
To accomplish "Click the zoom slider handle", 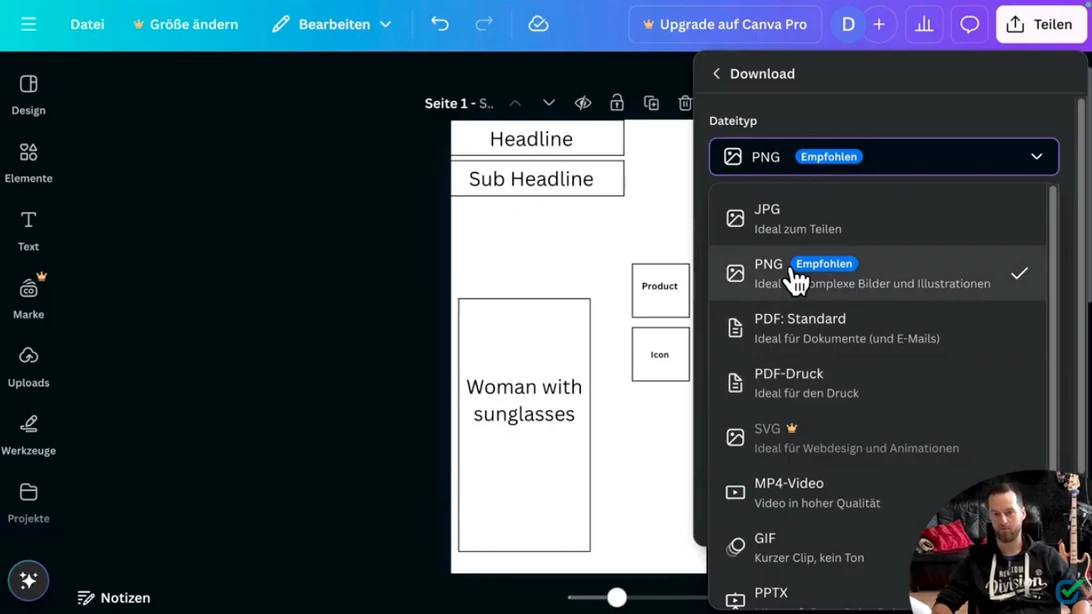I will [x=617, y=597].
